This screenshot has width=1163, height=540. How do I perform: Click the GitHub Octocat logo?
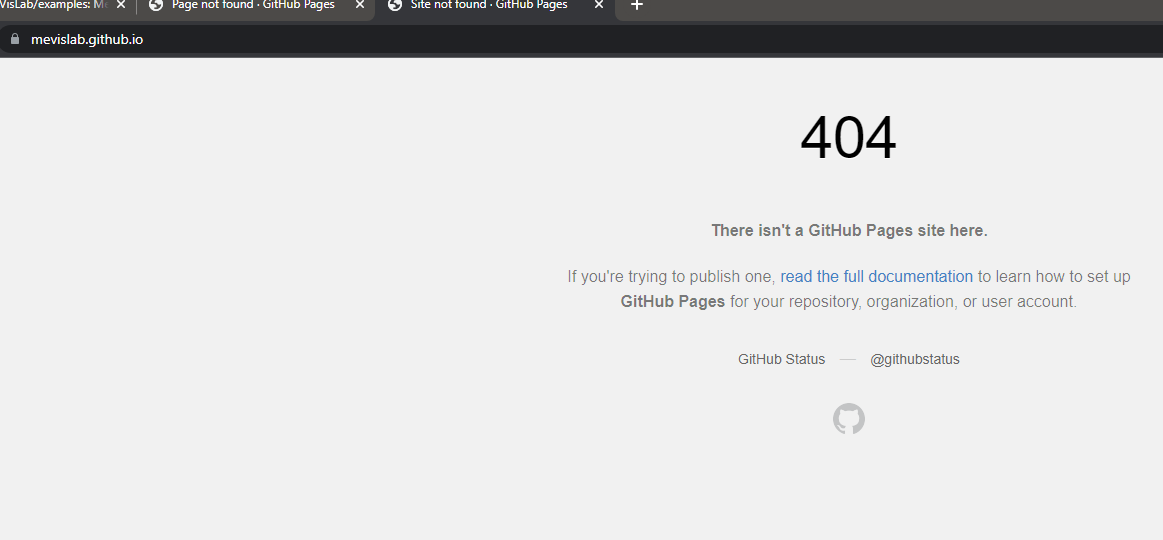[x=849, y=419]
